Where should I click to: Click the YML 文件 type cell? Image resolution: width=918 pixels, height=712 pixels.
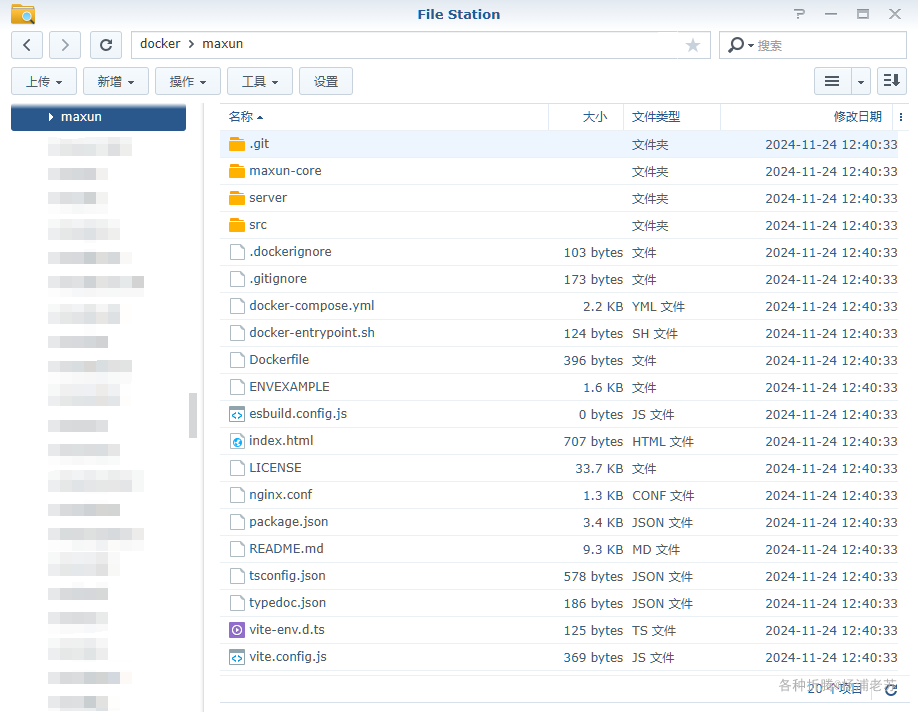pos(658,306)
